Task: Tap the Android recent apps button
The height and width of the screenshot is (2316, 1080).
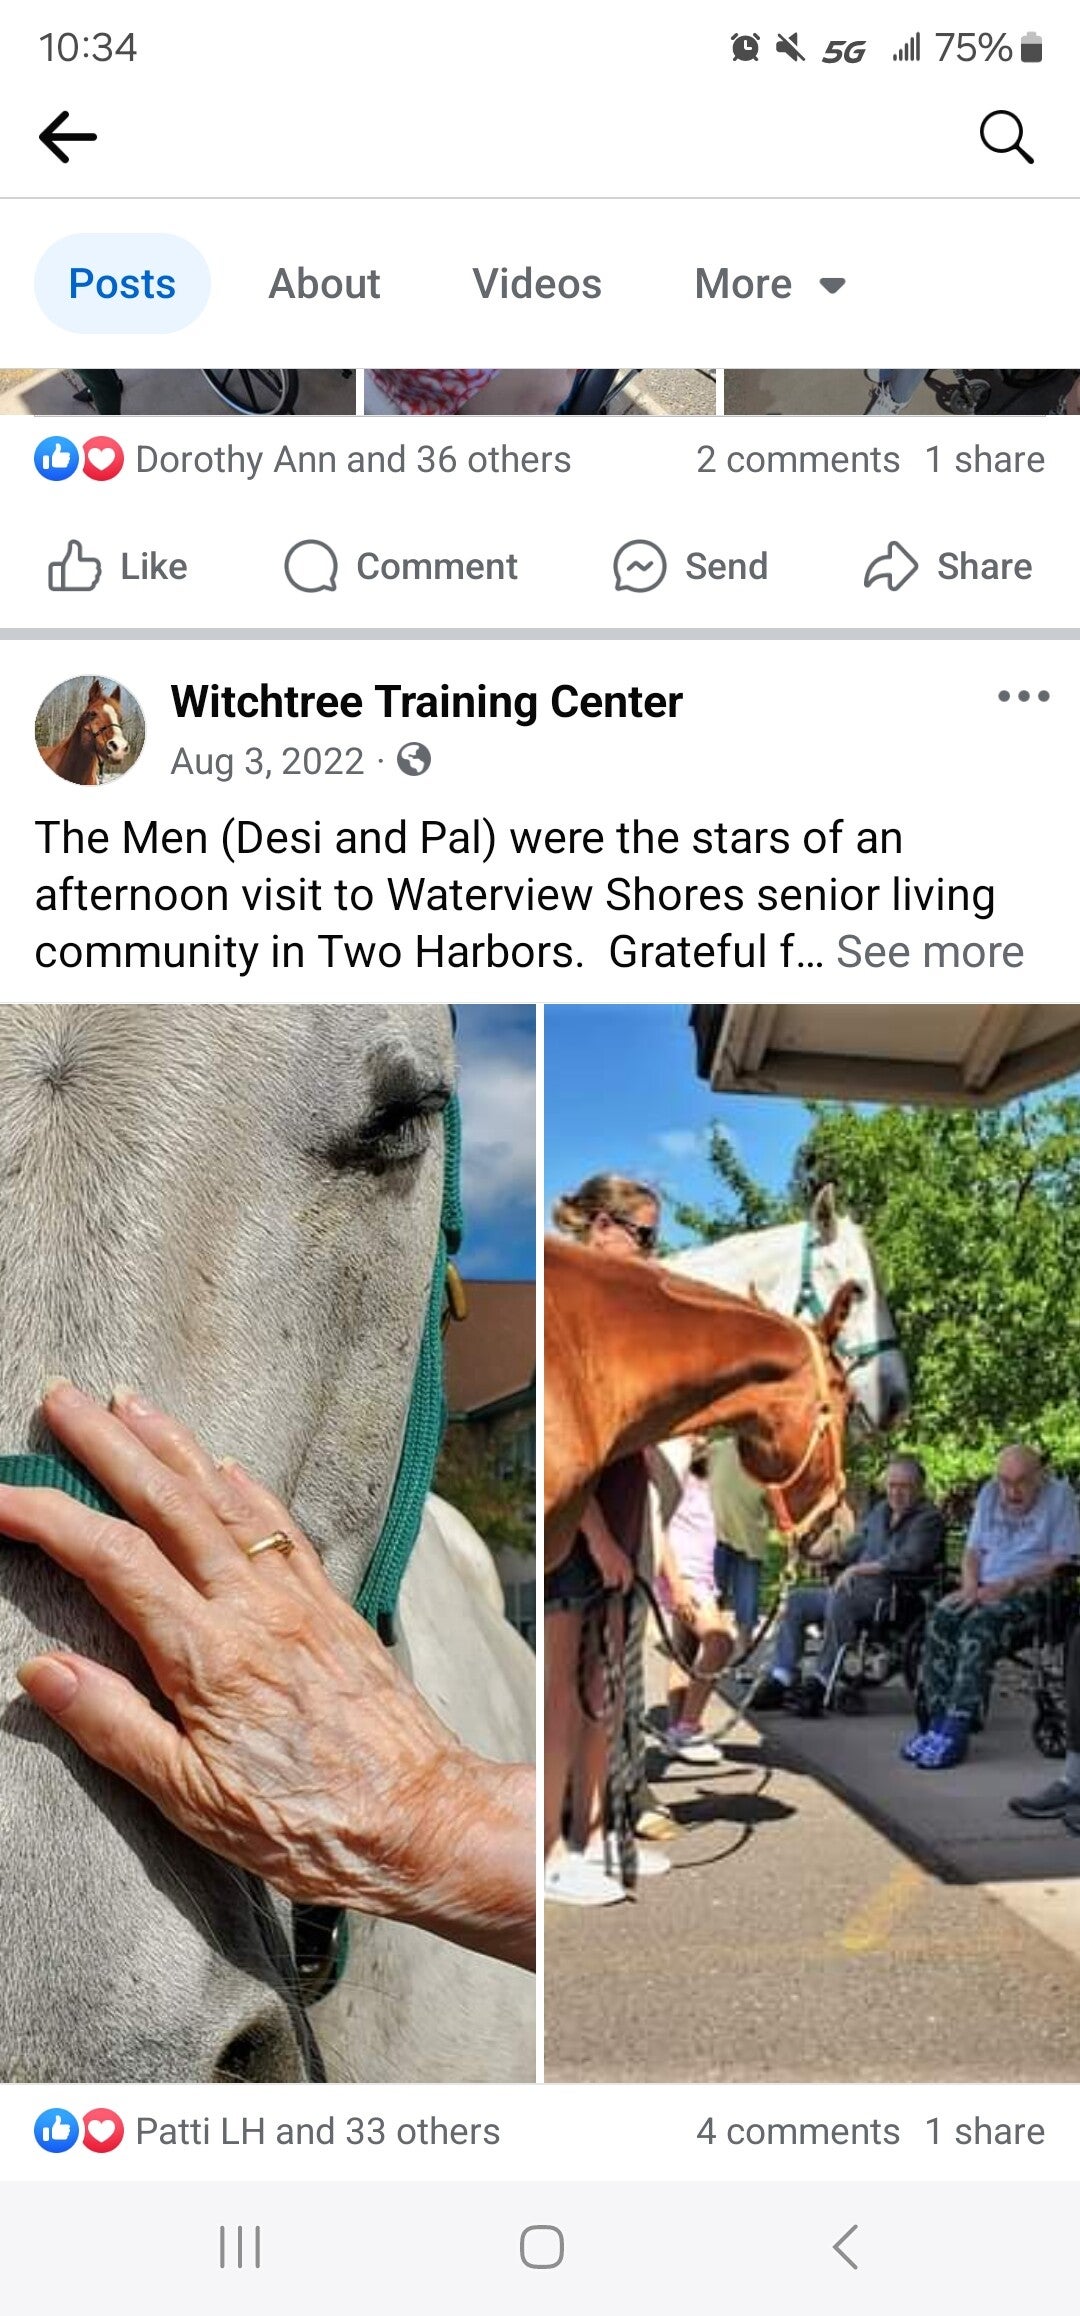Action: [x=240, y=2247]
